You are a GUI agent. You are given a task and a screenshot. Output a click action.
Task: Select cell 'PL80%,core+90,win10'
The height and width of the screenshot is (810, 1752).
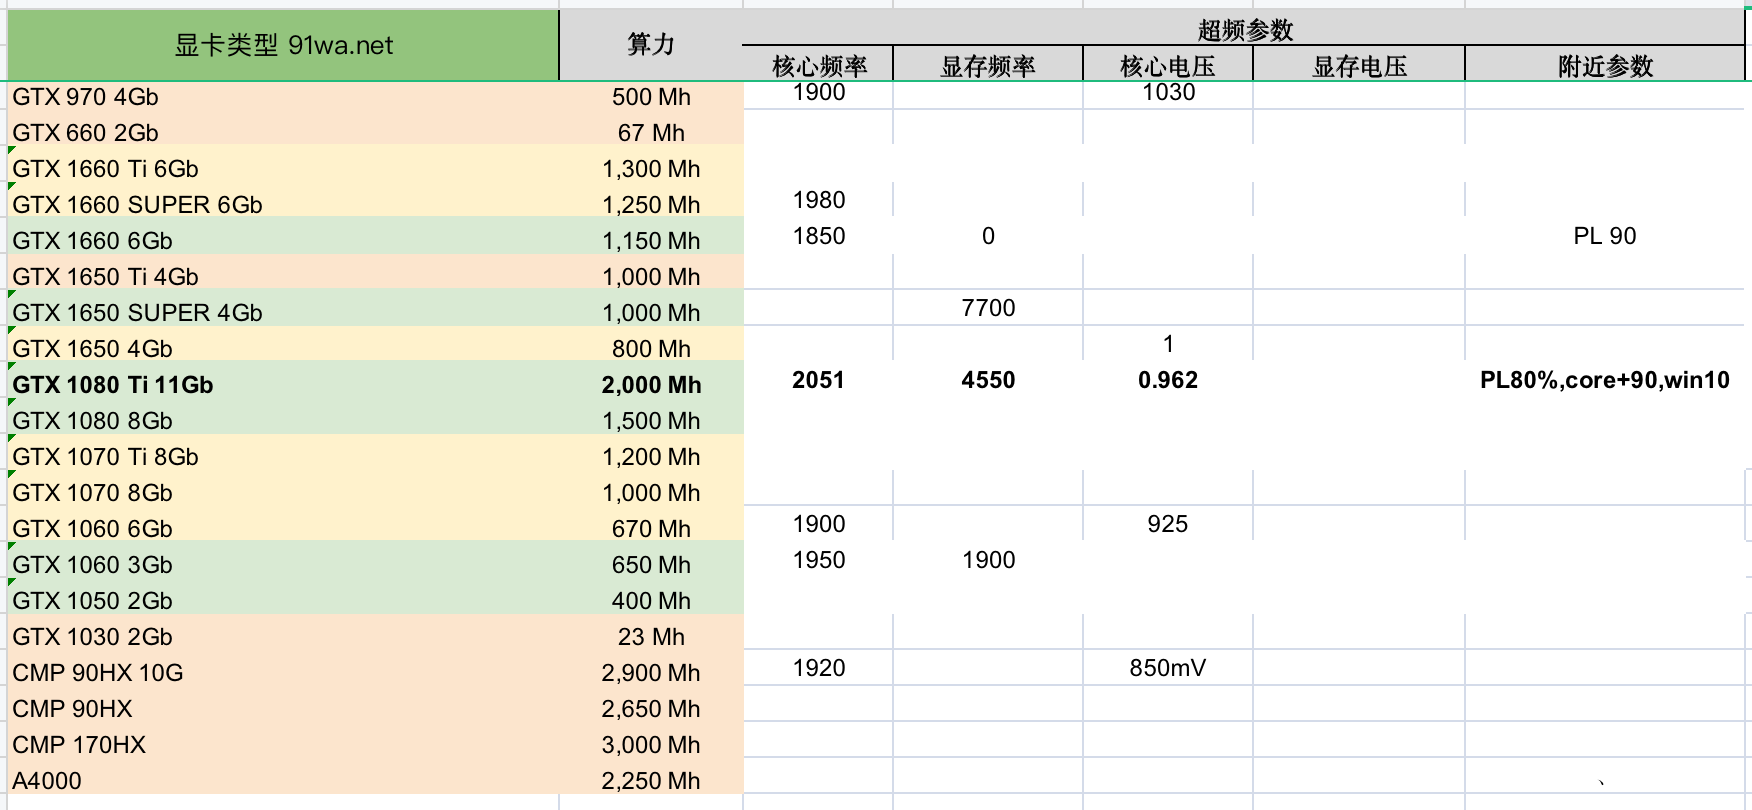(x=1605, y=380)
